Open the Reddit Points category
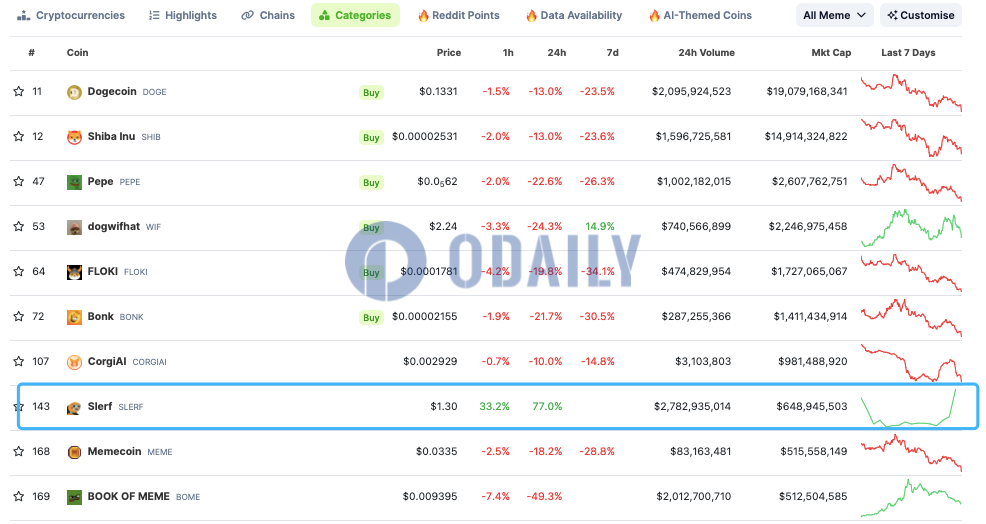The height and width of the screenshot is (524, 986). (x=458, y=15)
